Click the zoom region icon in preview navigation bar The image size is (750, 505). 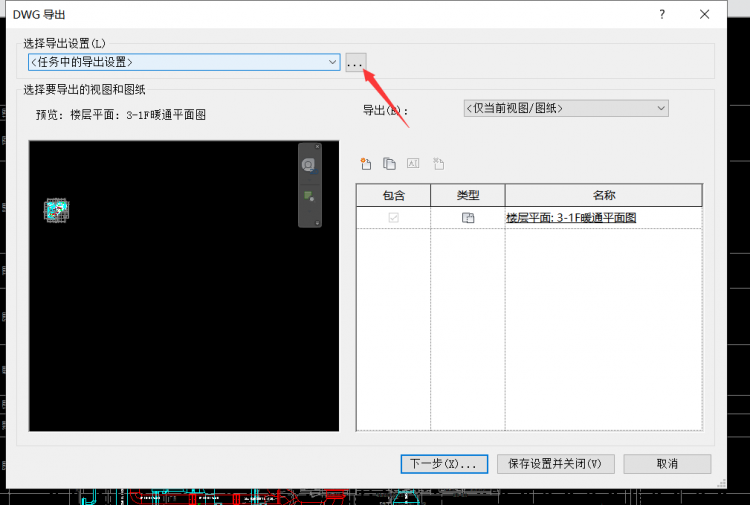pyautogui.click(x=309, y=196)
